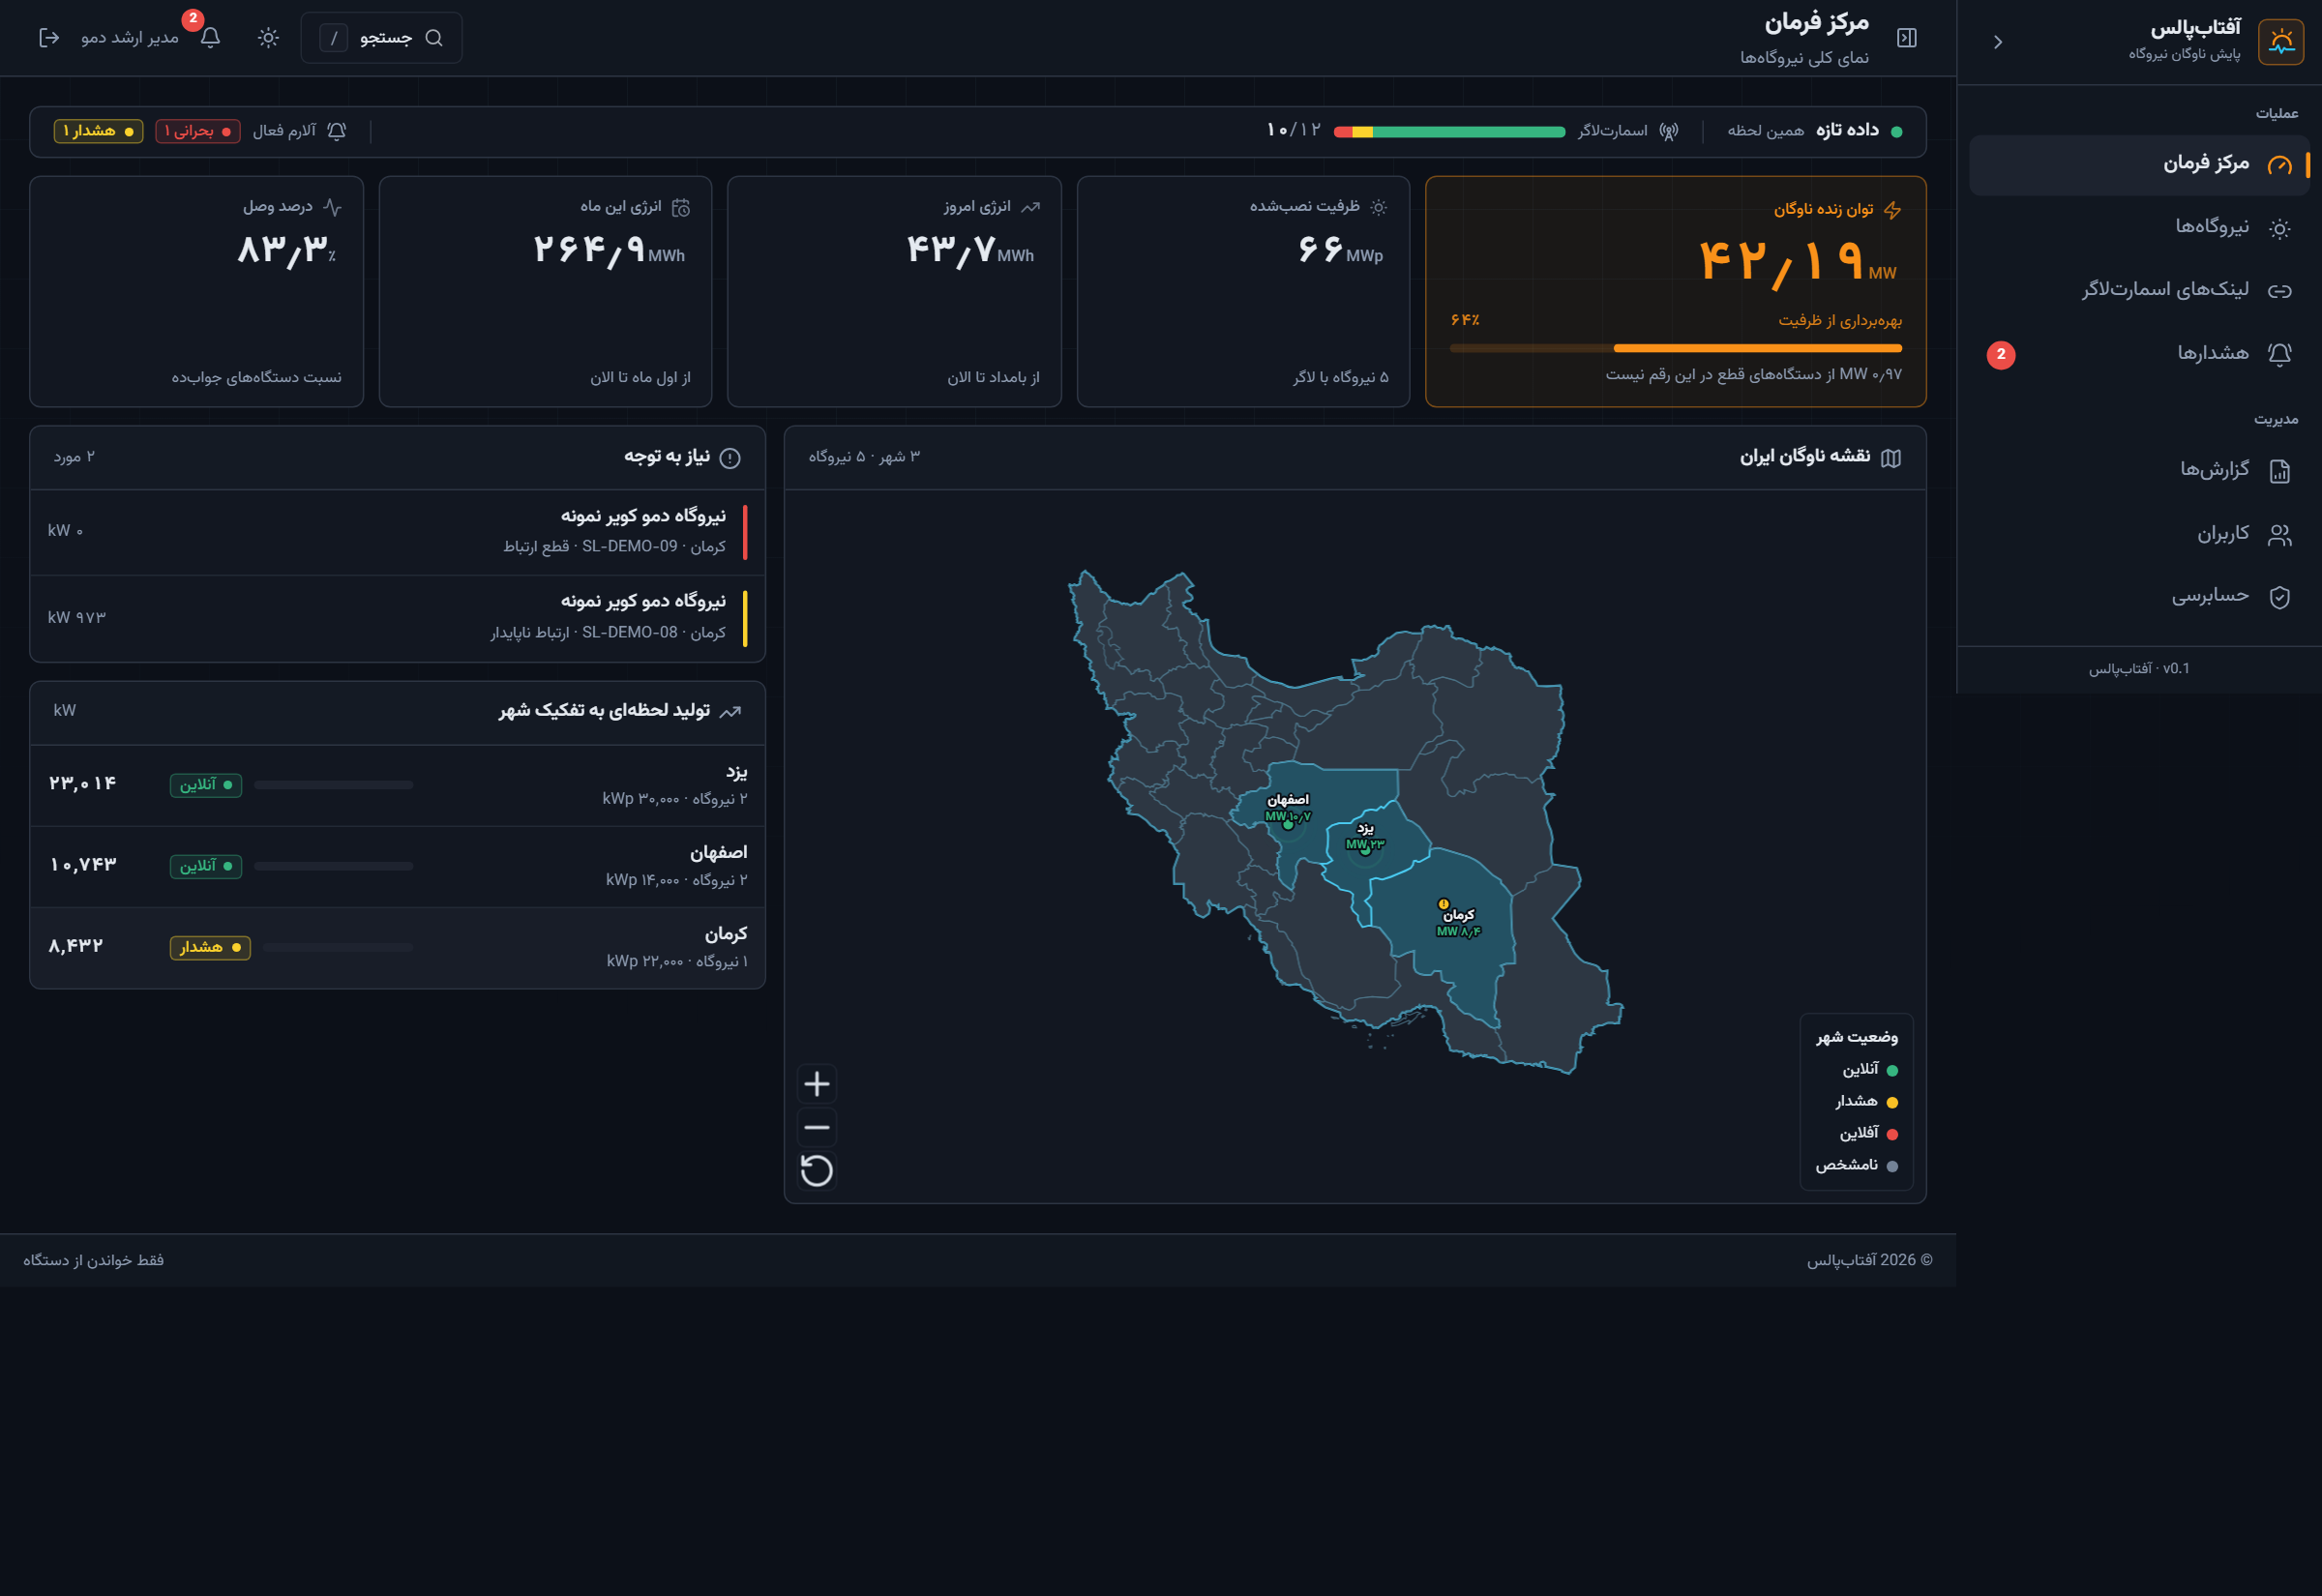The width and height of the screenshot is (2322, 1596).
Task: Select the اصفهان marker on the map
Action: click(1288, 824)
